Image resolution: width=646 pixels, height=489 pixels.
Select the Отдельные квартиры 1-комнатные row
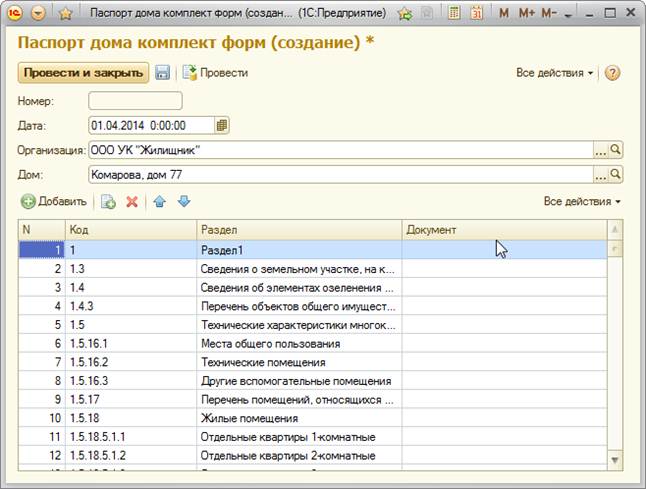(x=313, y=437)
